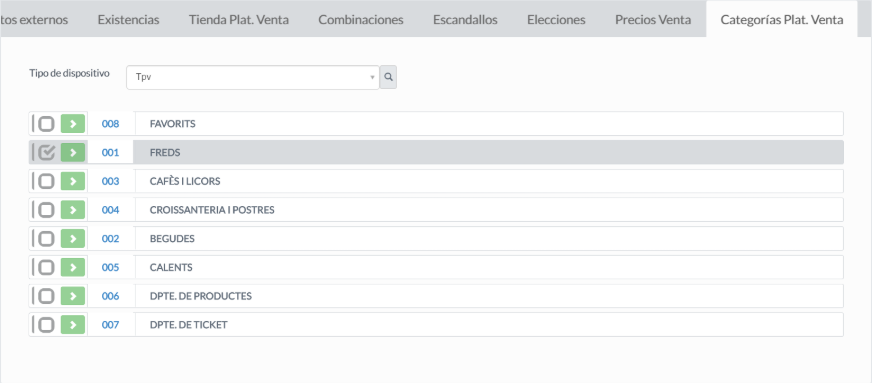This screenshot has height=383, width=872.
Task: Expand CAFÈS I LICORS green arrow
Action: click(73, 181)
